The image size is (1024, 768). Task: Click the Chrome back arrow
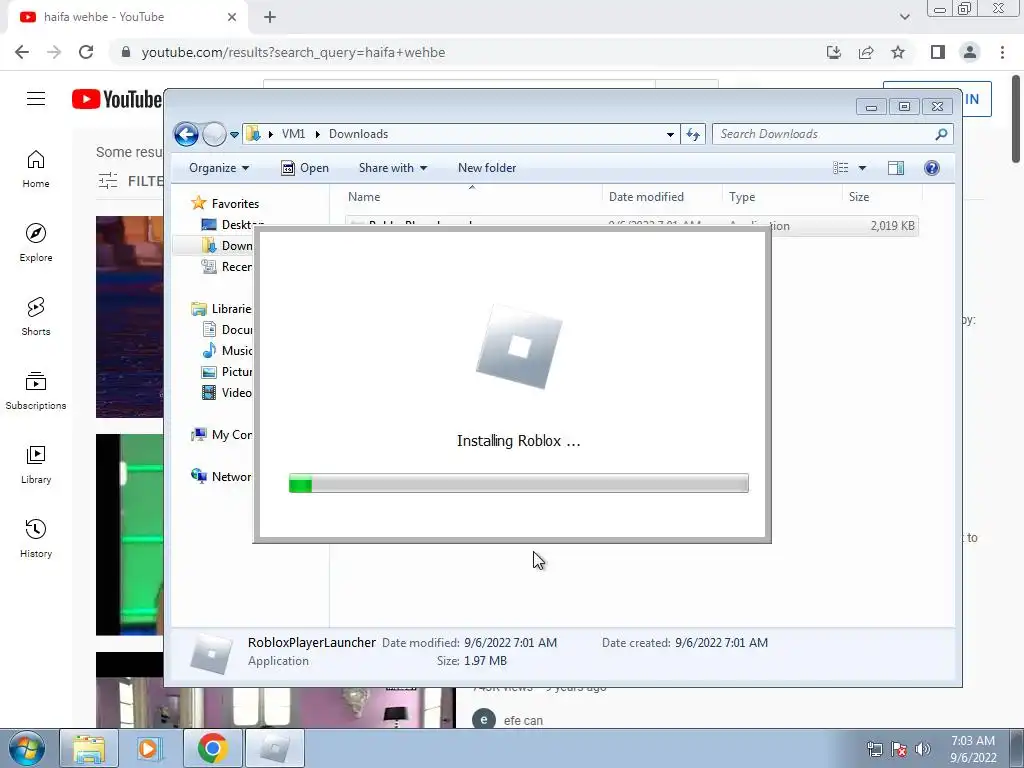22,52
